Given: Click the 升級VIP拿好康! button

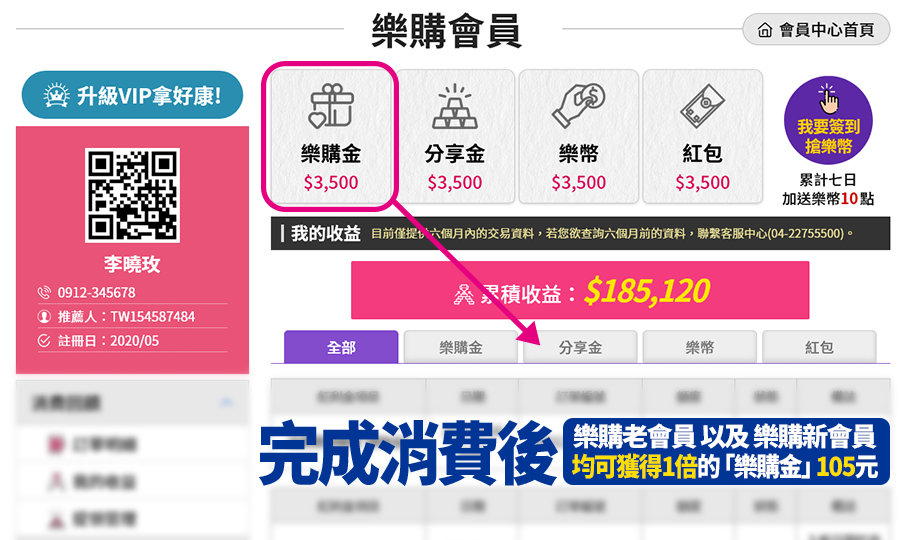Looking at the screenshot, I should click(x=133, y=95).
